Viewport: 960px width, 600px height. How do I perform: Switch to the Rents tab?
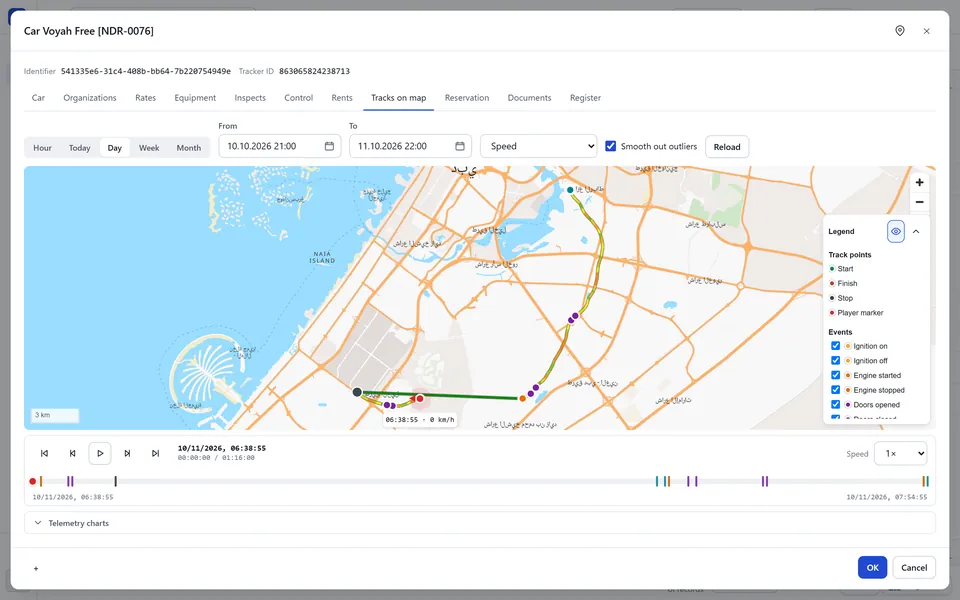pyautogui.click(x=342, y=98)
